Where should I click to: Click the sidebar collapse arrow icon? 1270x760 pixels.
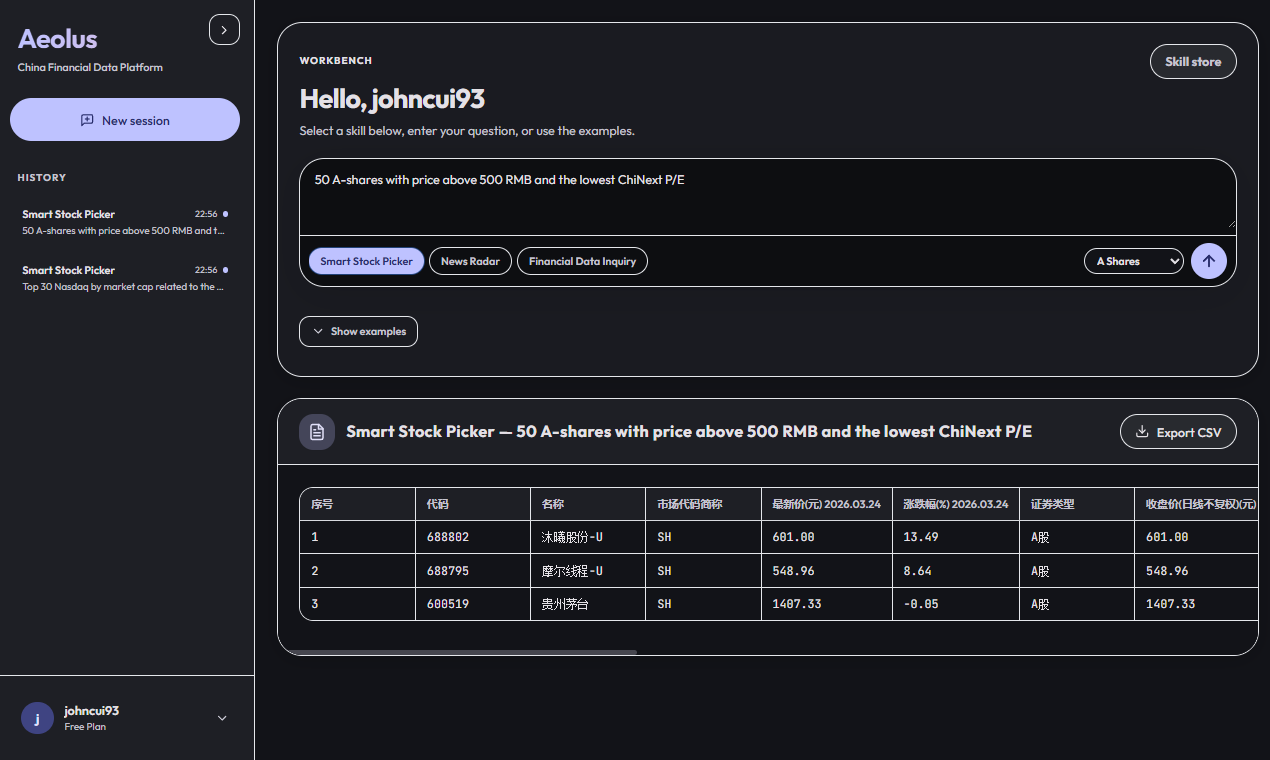[x=224, y=29]
